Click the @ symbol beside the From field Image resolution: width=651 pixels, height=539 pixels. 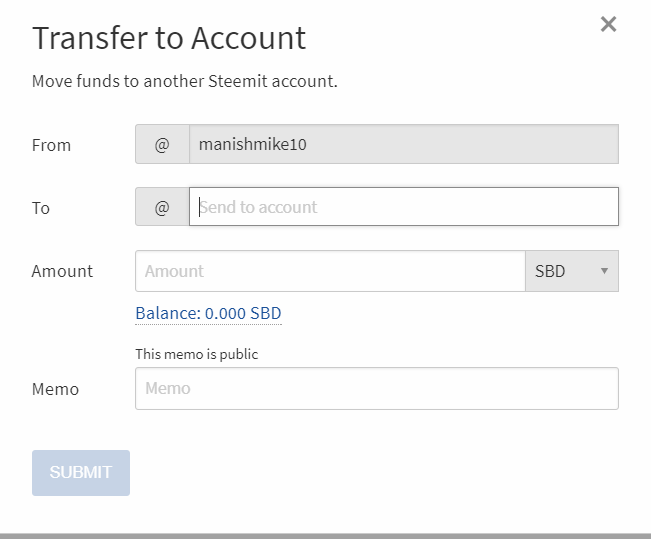(x=162, y=145)
